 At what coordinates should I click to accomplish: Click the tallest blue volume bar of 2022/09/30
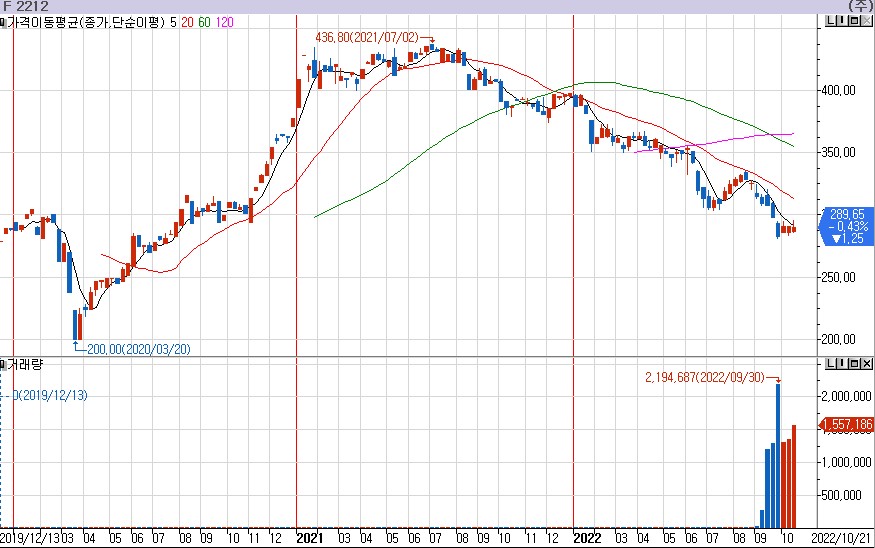click(x=778, y=456)
